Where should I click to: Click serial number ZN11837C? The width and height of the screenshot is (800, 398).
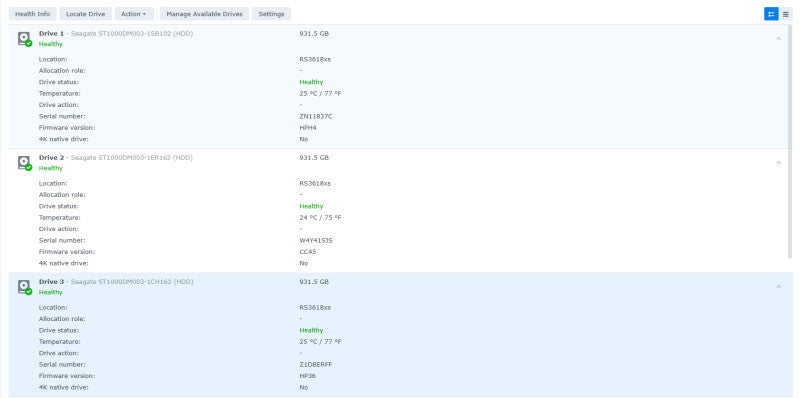[316, 116]
